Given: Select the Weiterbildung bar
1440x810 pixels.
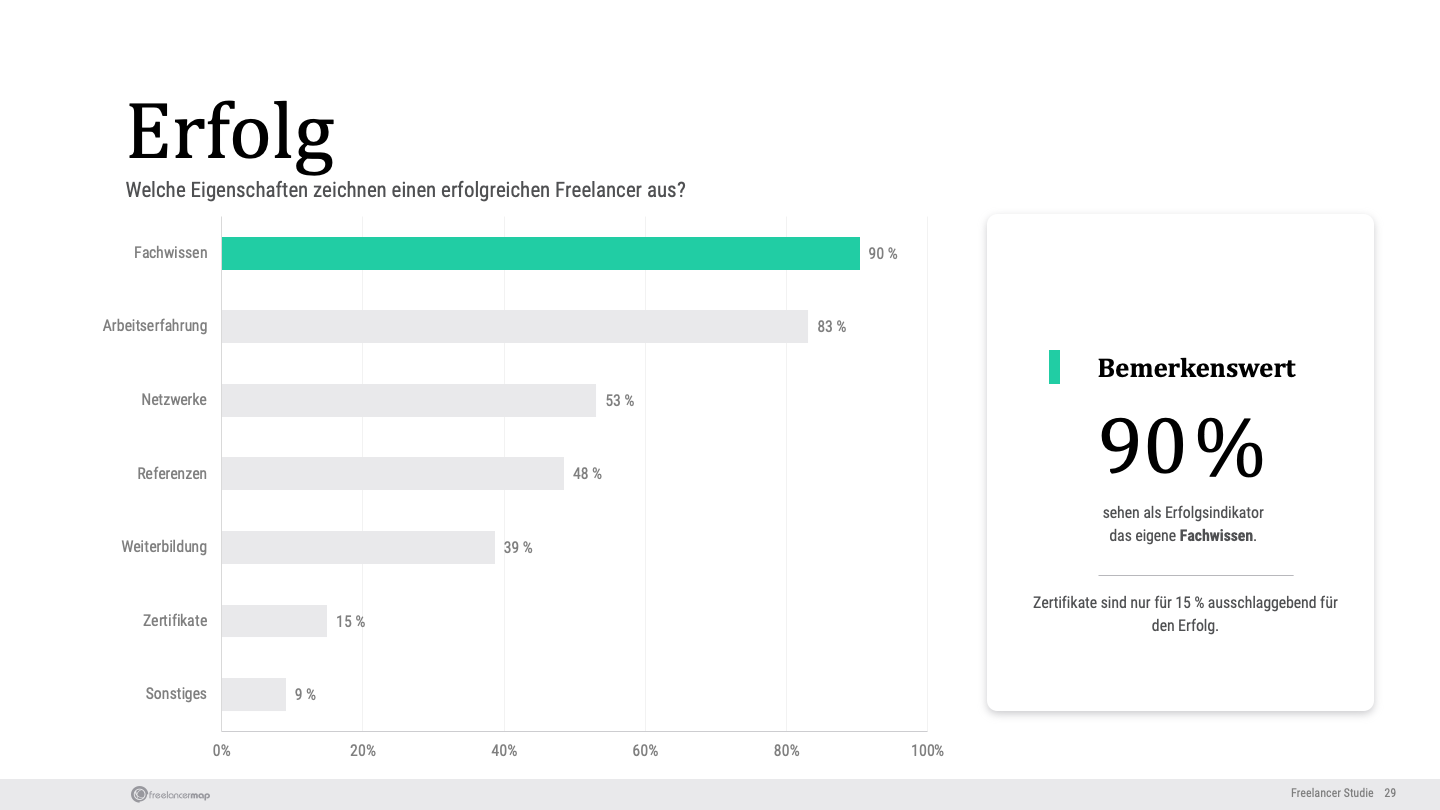Looking at the screenshot, I should click(x=358, y=547).
